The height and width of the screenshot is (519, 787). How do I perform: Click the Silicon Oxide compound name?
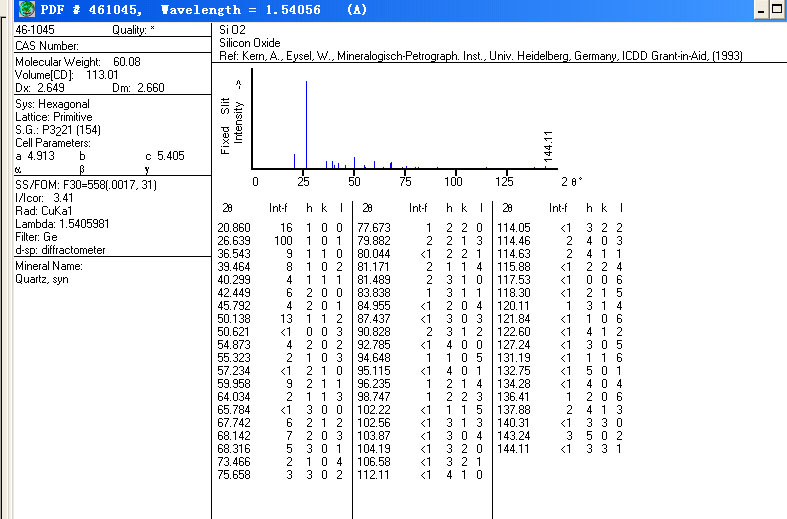pyautogui.click(x=249, y=43)
